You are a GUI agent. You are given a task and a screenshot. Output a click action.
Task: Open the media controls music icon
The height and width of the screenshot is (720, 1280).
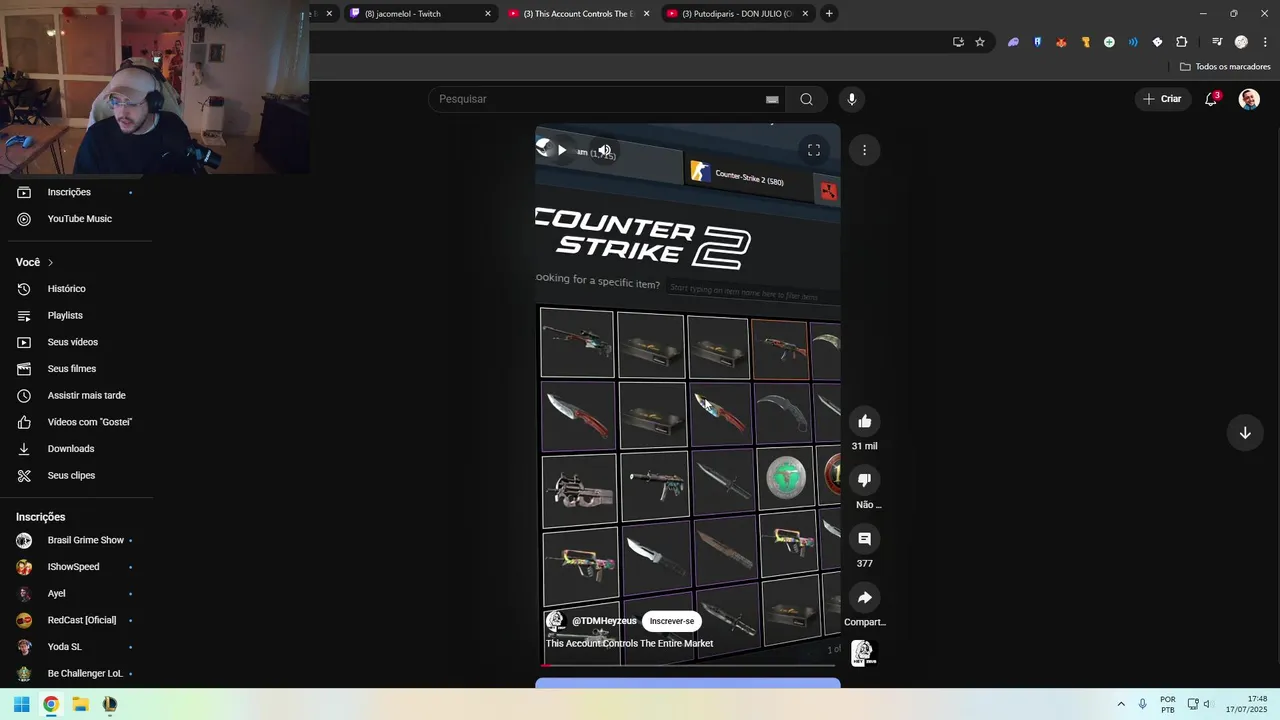(1217, 42)
